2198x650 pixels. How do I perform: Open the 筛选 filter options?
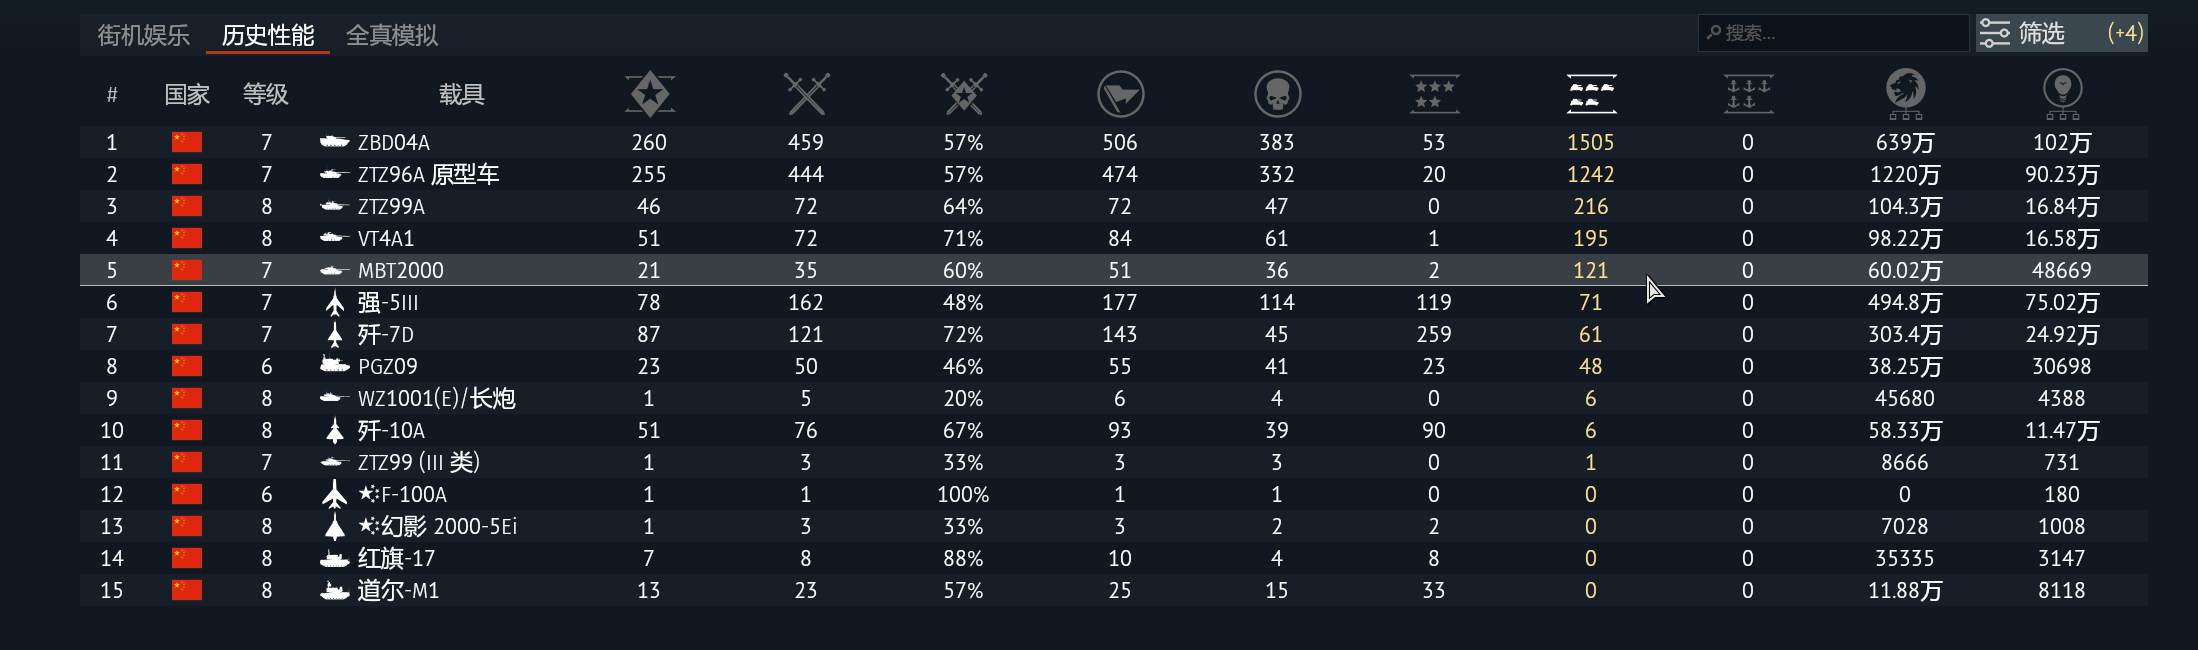(x=2060, y=33)
